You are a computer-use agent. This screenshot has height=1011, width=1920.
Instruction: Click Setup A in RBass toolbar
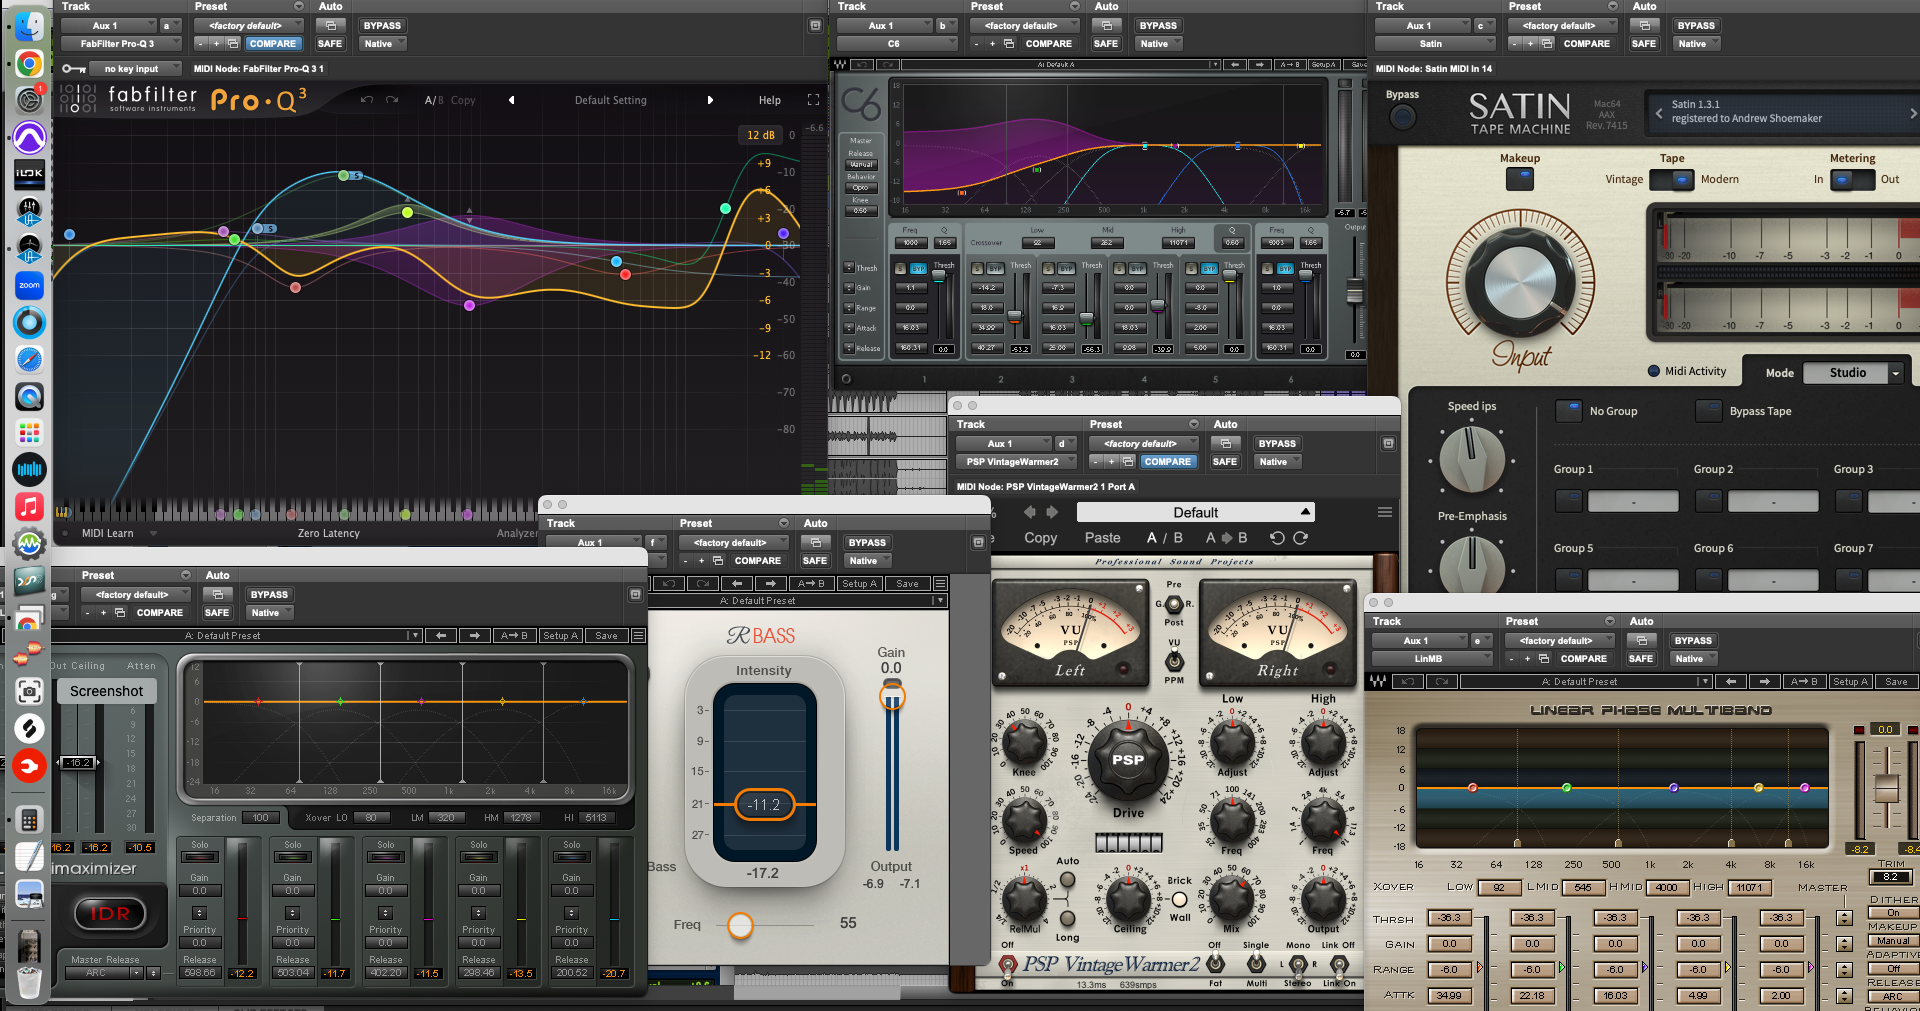tap(858, 584)
